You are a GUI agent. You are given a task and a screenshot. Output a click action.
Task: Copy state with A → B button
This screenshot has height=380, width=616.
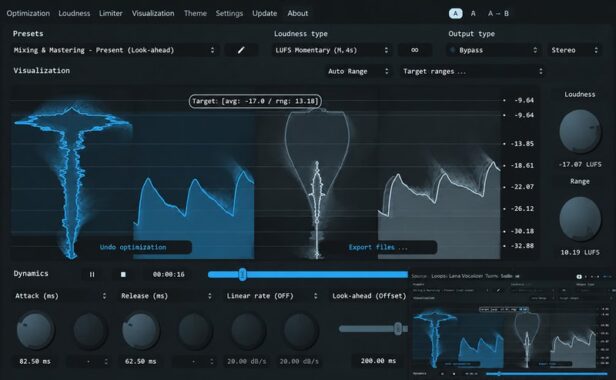(498, 13)
